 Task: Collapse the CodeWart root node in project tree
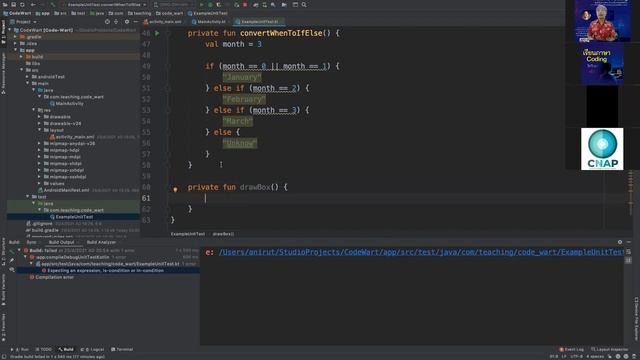click(10, 30)
